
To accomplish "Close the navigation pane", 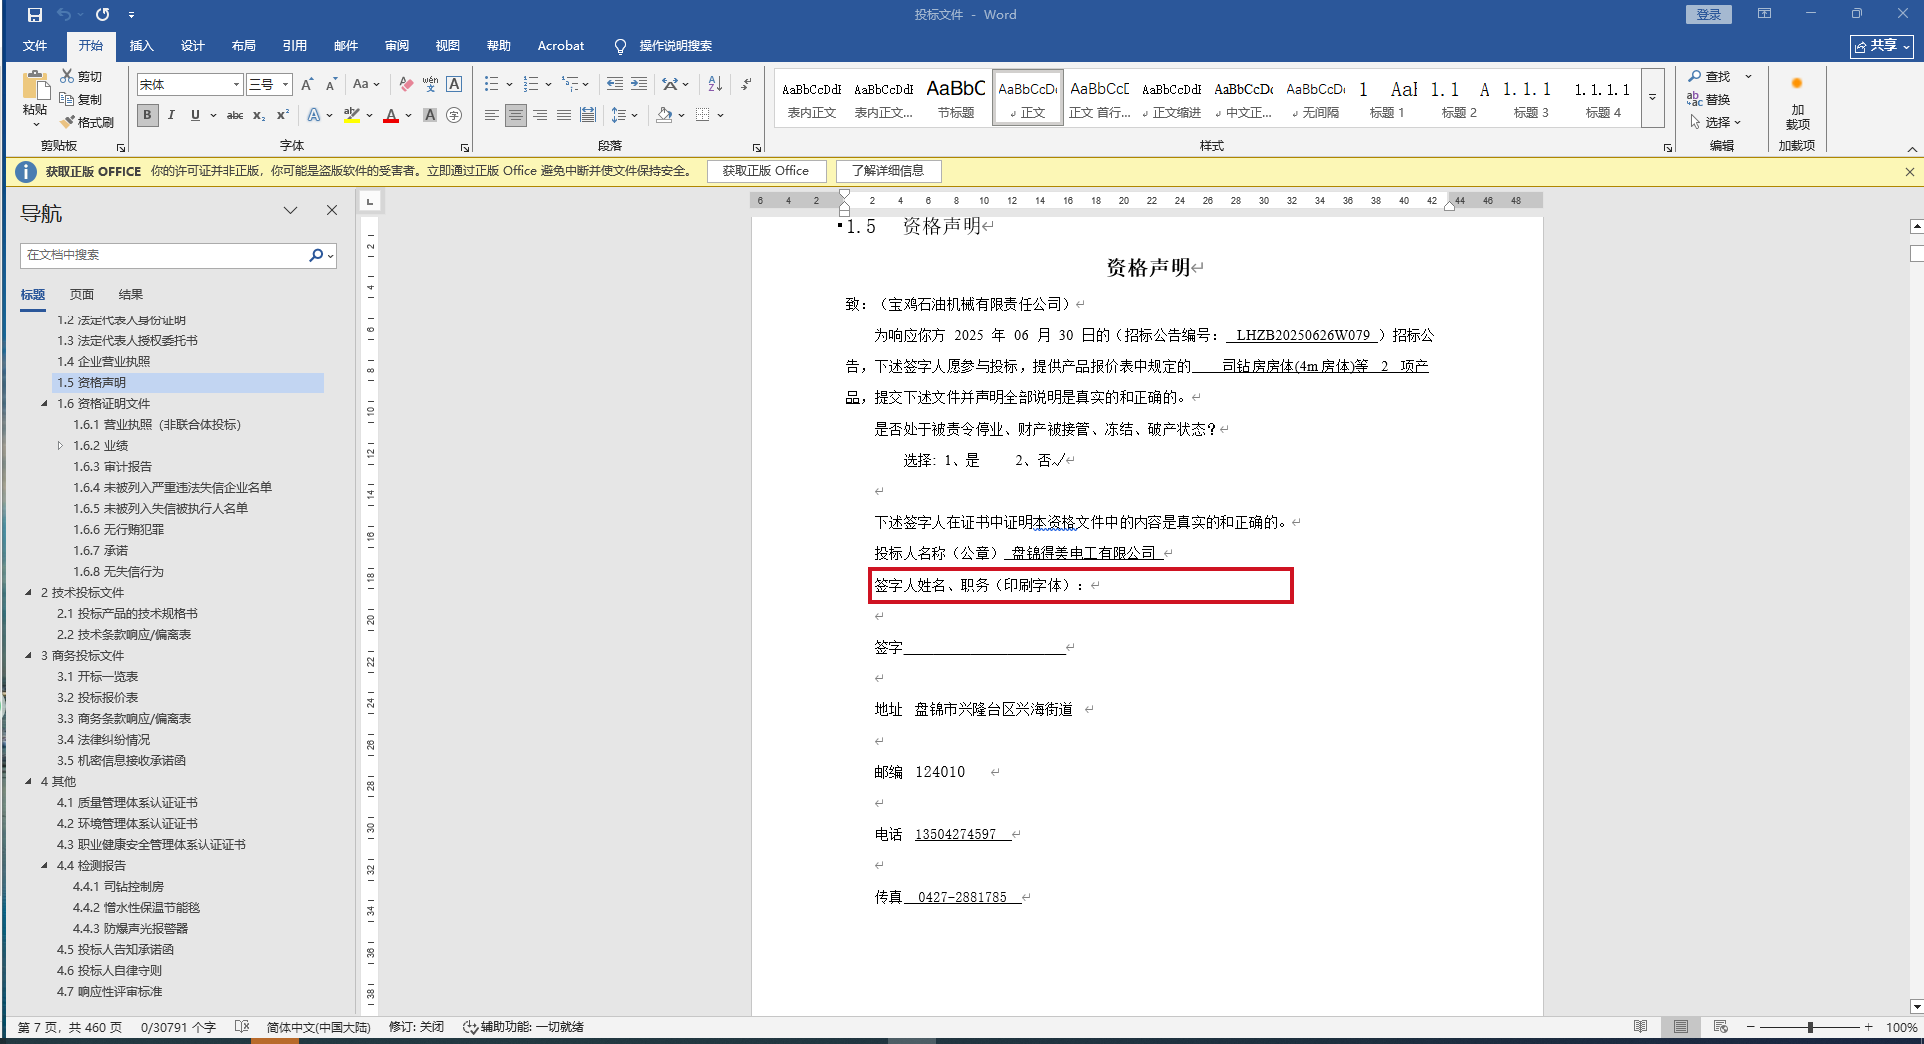I will coord(332,210).
